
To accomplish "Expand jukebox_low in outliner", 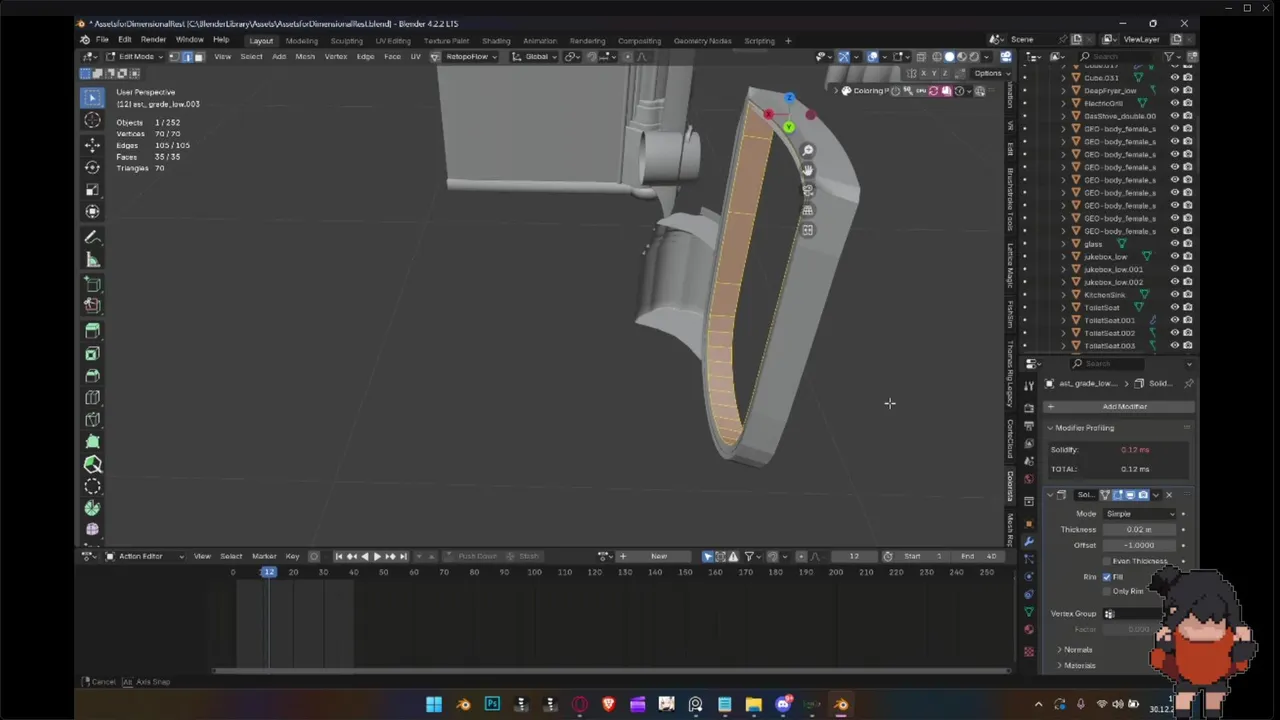I will point(1064,257).
